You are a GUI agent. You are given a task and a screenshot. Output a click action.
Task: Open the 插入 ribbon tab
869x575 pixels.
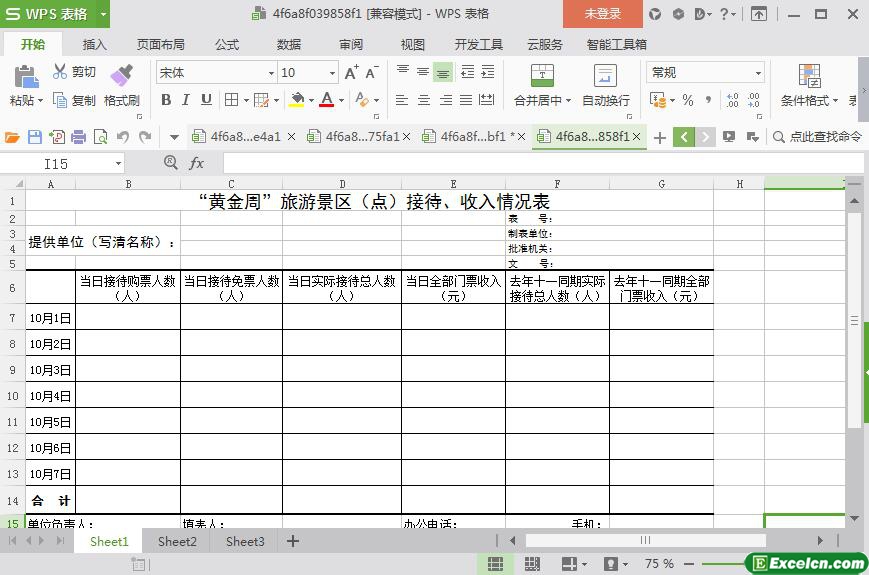coord(94,45)
